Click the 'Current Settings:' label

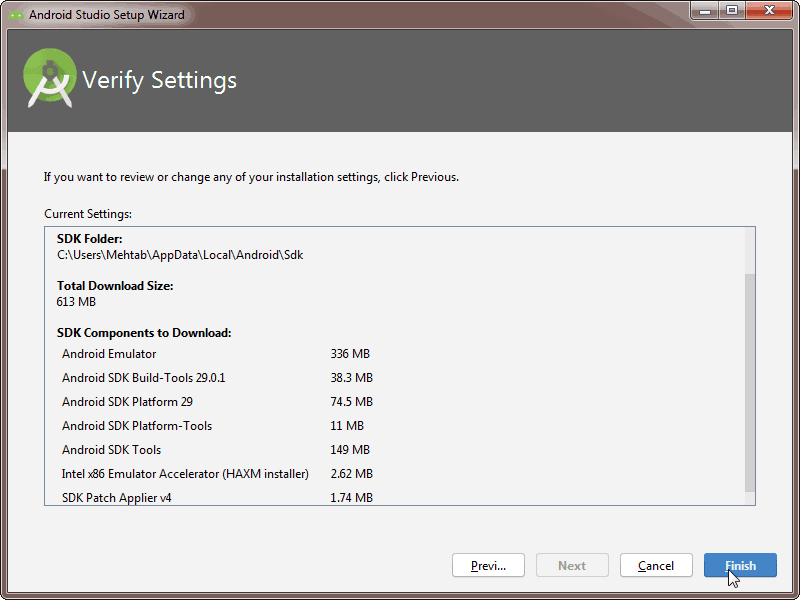(x=88, y=214)
